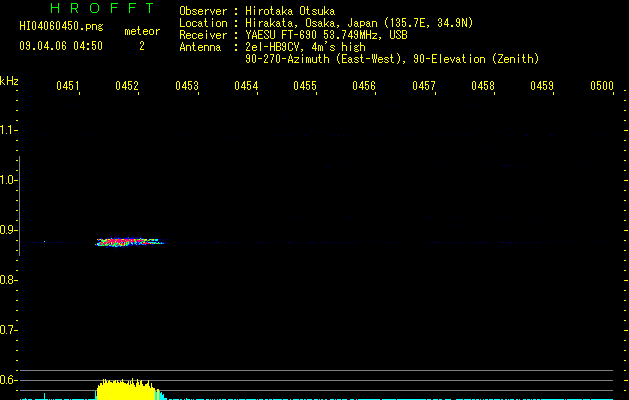Click the 1.1 kHz axis label
The height and width of the screenshot is (400, 629).
click(7, 130)
